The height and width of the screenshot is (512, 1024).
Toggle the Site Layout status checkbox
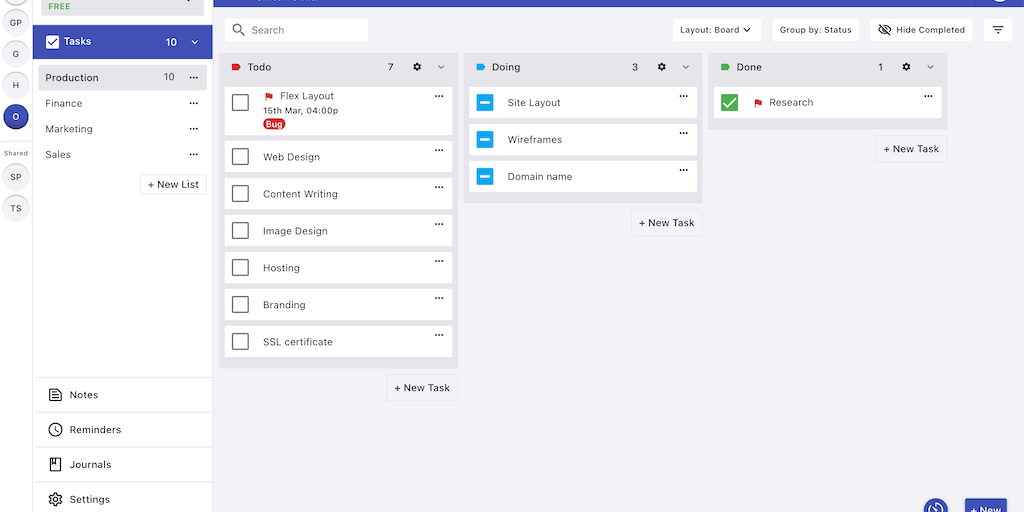pyautogui.click(x=485, y=103)
